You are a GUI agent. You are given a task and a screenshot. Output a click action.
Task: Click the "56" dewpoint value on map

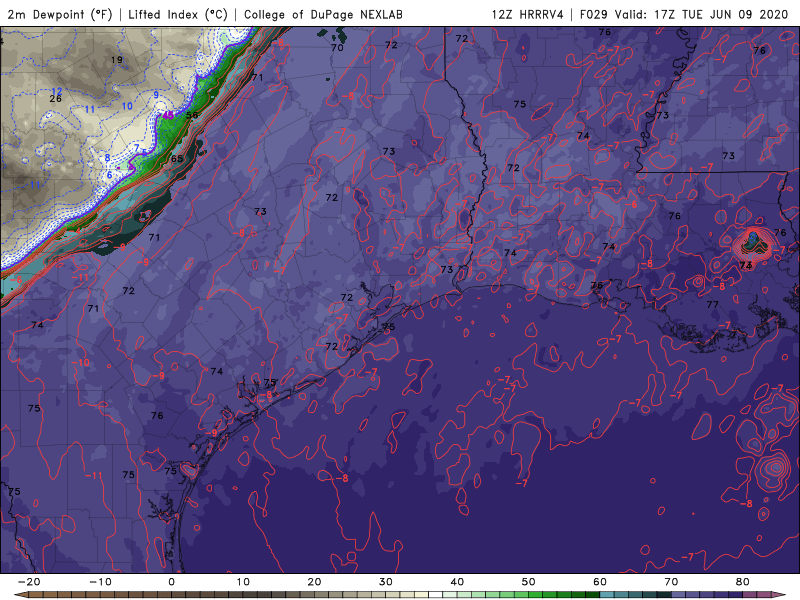pyautogui.click(x=192, y=115)
